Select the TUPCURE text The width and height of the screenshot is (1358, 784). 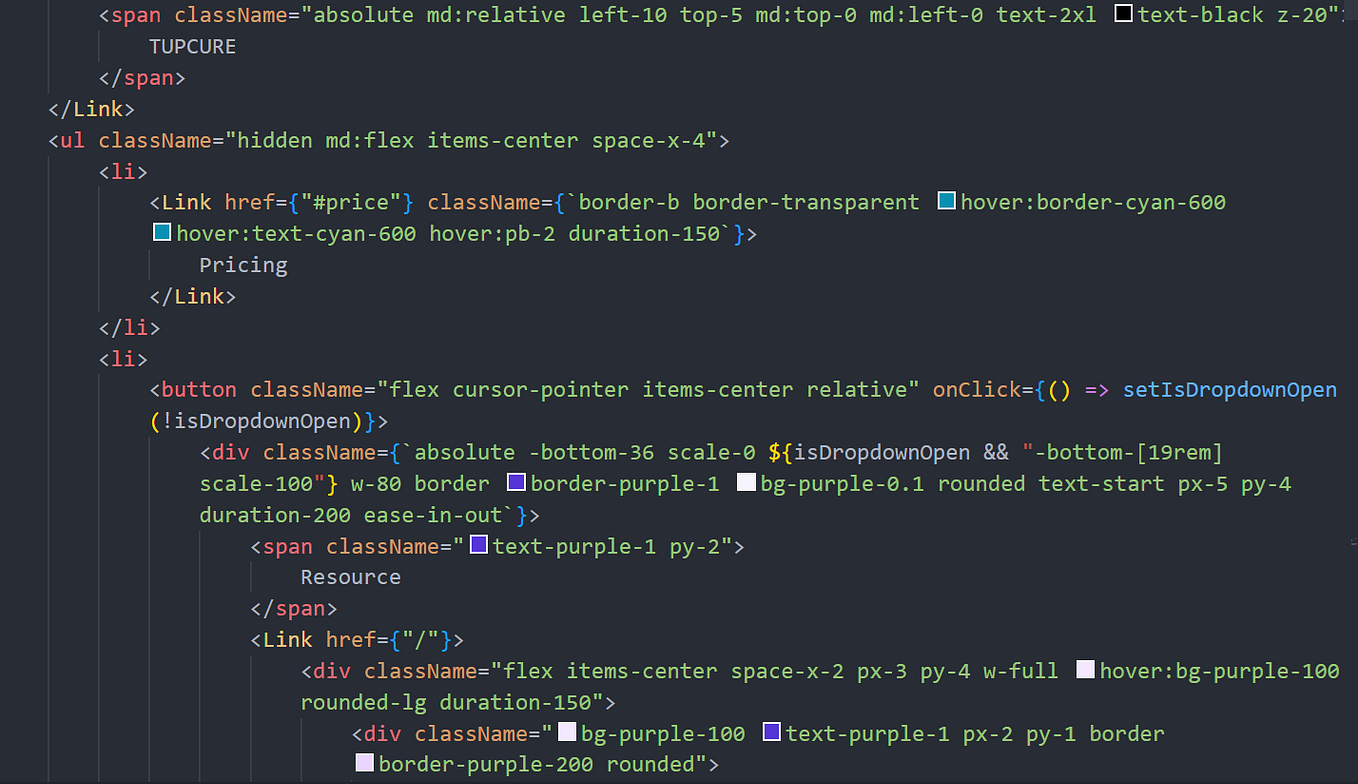[x=193, y=45]
